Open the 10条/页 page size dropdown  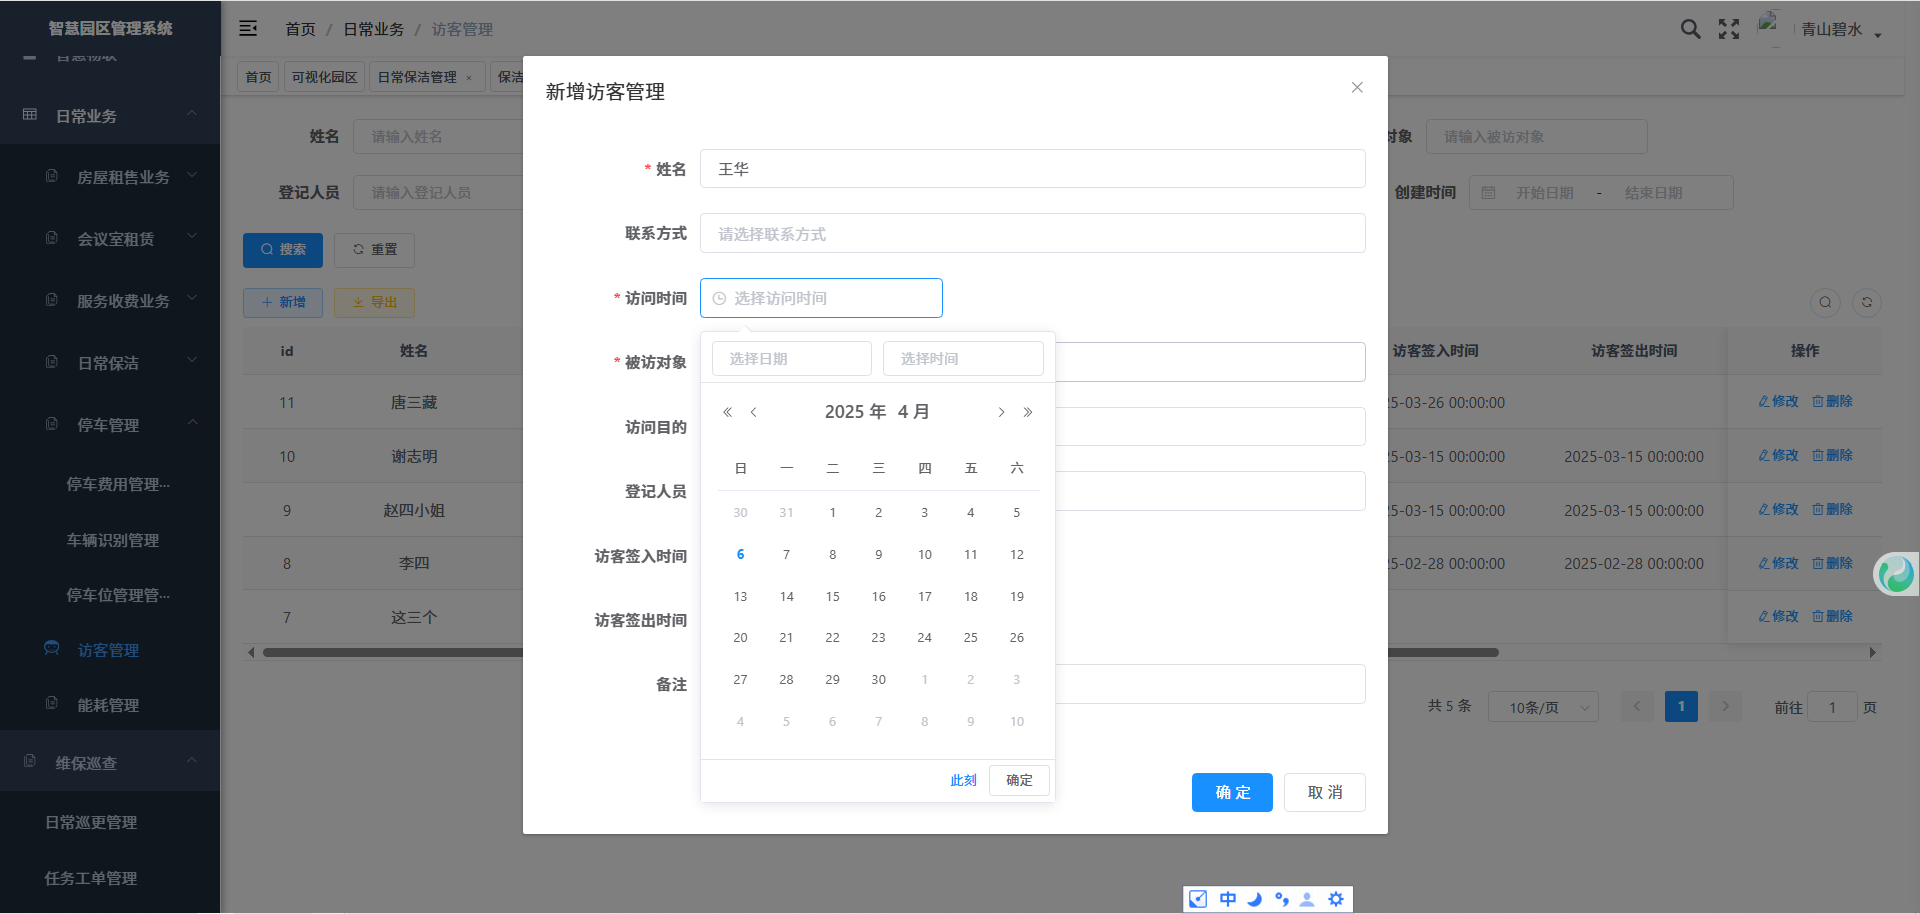click(x=1543, y=707)
